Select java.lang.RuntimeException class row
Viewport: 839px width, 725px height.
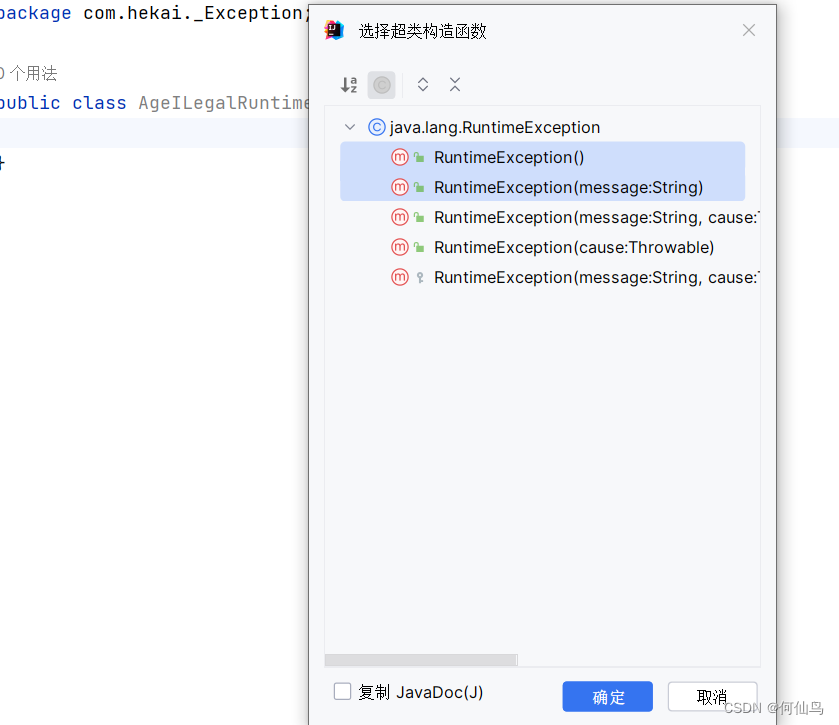click(542, 127)
